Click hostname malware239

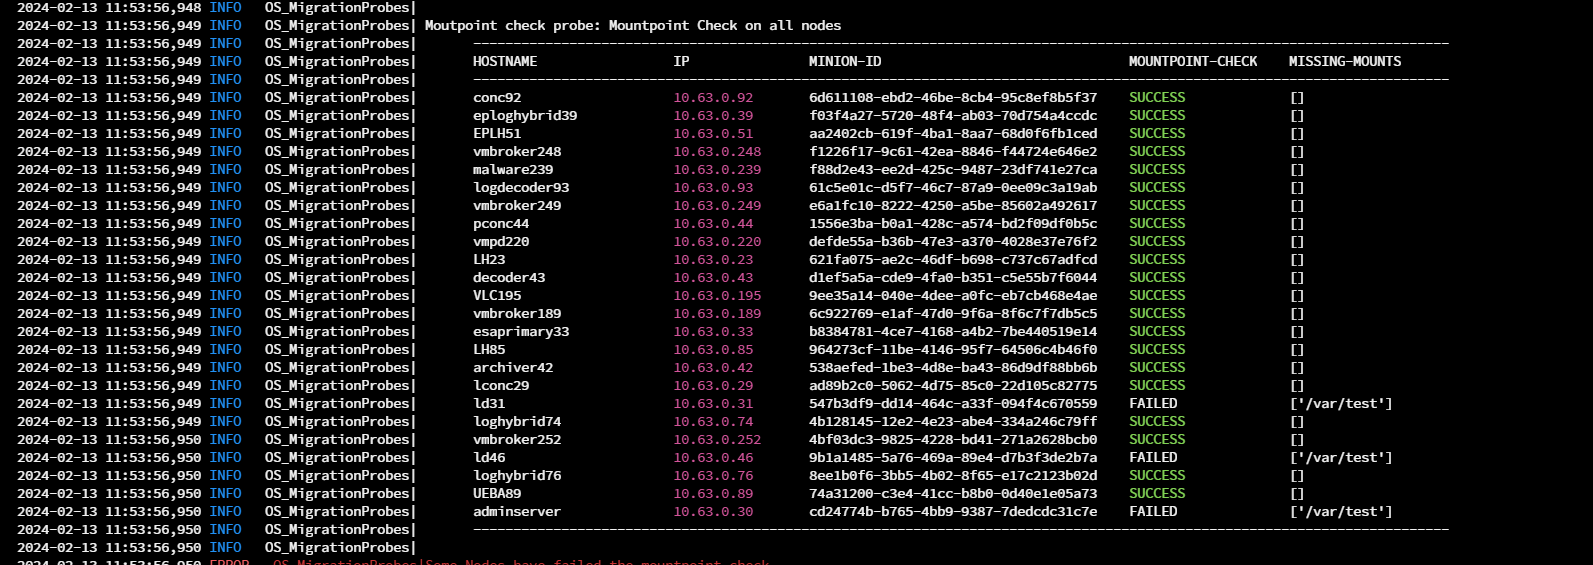click(513, 169)
